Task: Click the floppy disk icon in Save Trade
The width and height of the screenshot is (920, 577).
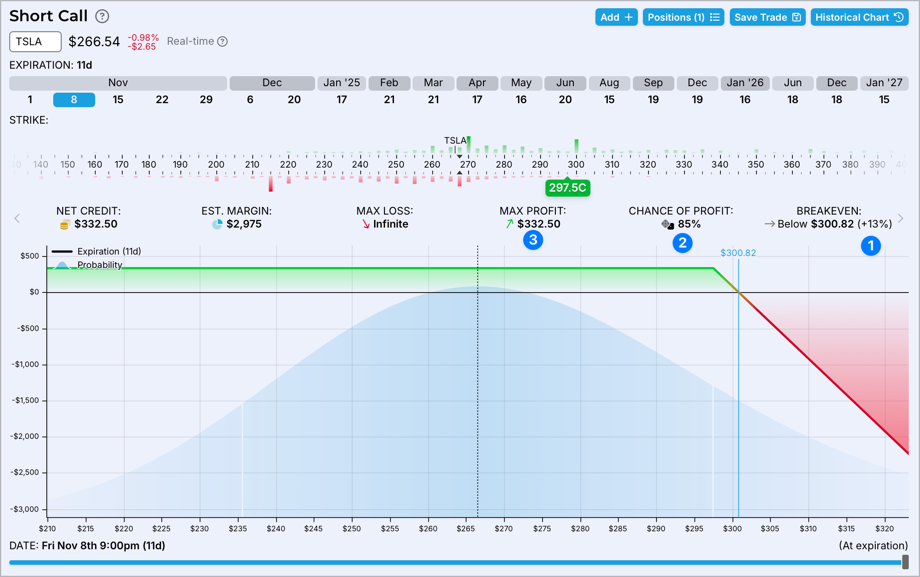Action: [796, 17]
